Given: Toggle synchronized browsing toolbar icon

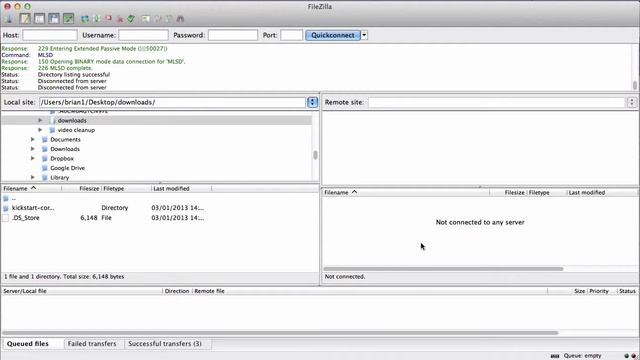Looking at the screenshot, I should pos(169,19).
